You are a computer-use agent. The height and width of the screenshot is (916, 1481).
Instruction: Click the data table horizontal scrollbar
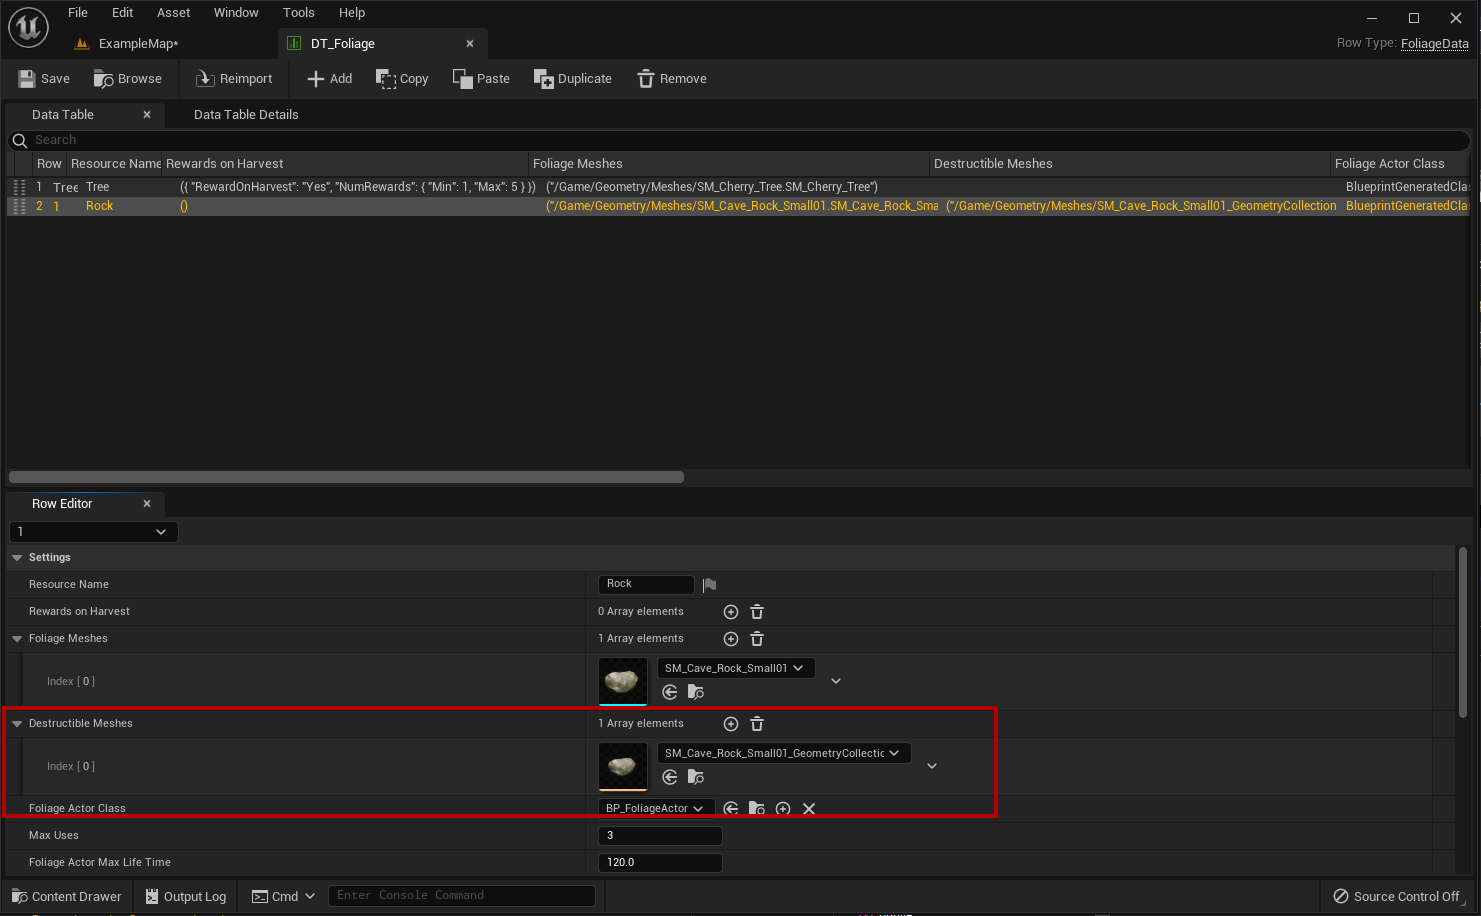[x=346, y=477]
